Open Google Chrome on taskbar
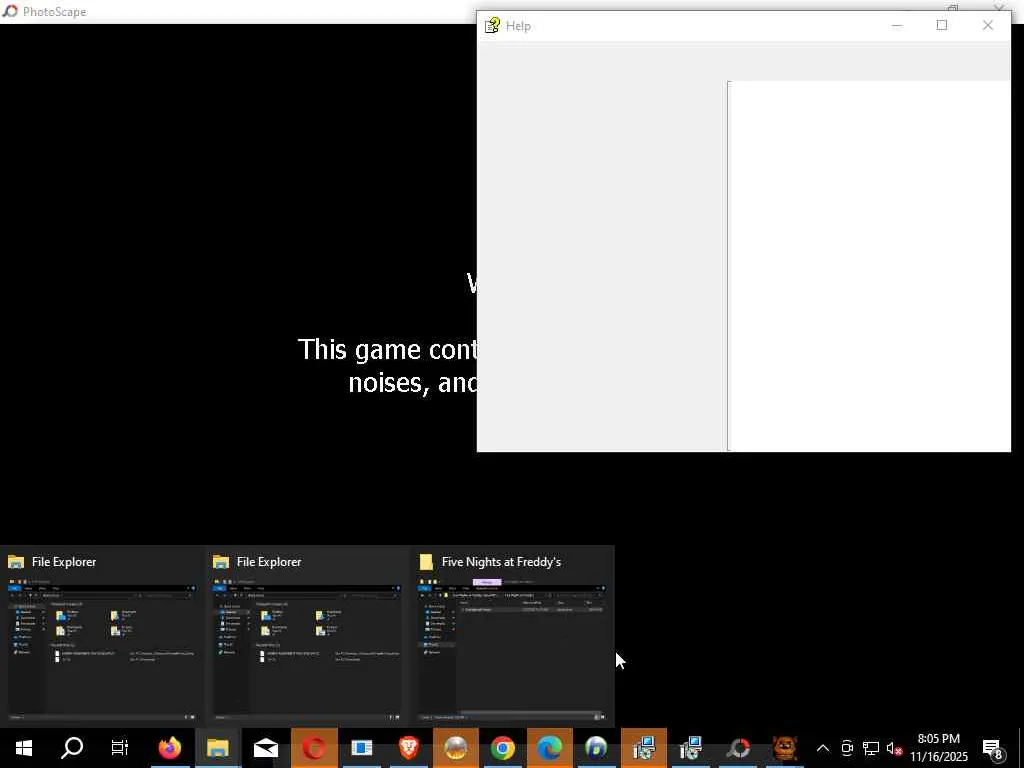 503,748
